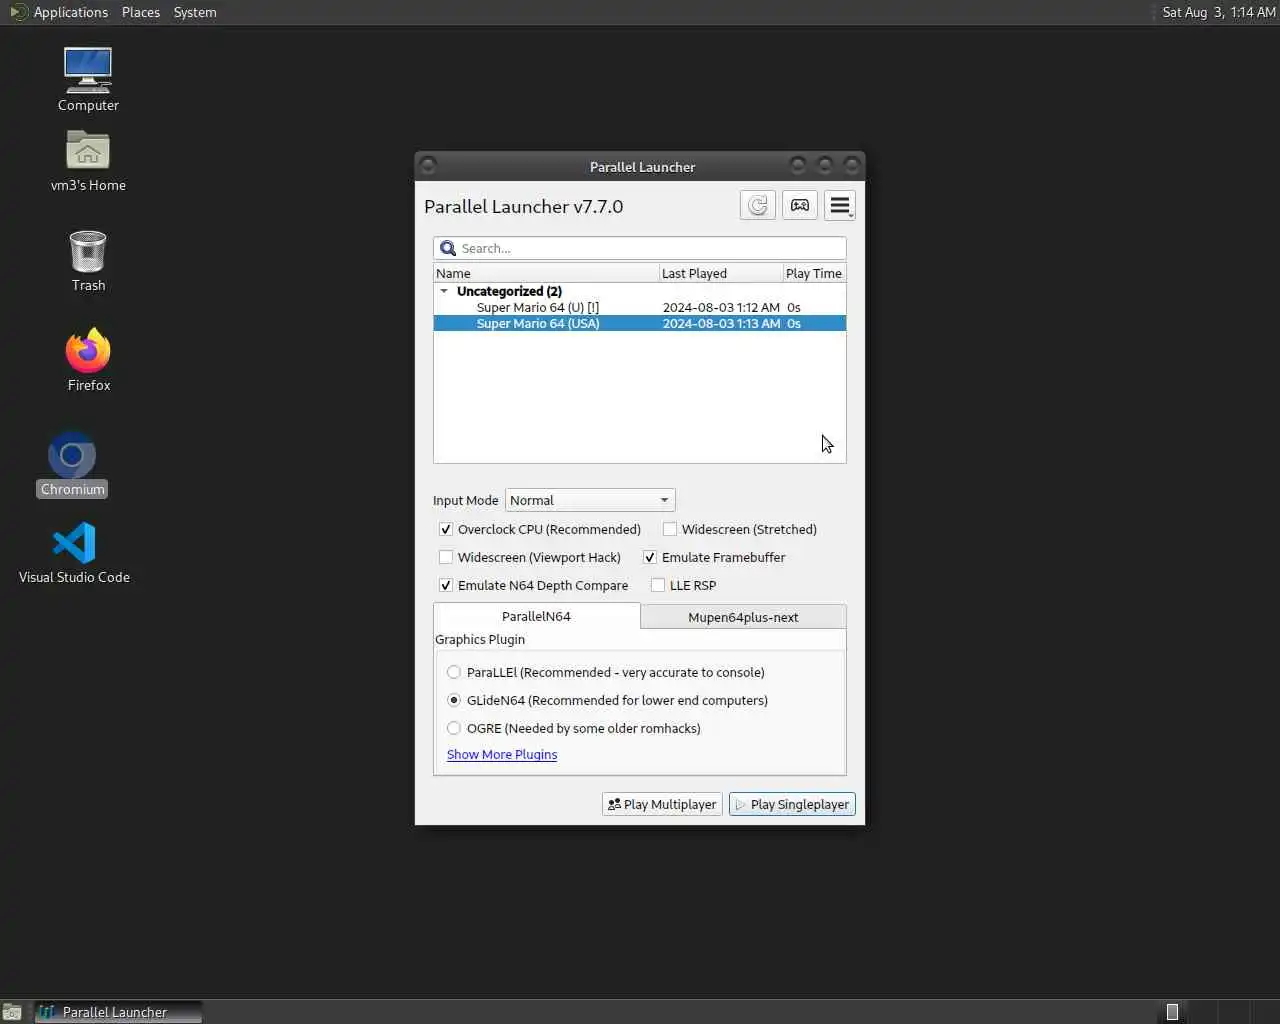This screenshot has width=1280, height=1024.
Task: Toggle Emulate Framebuffer checkbox
Action: [x=650, y=557]
